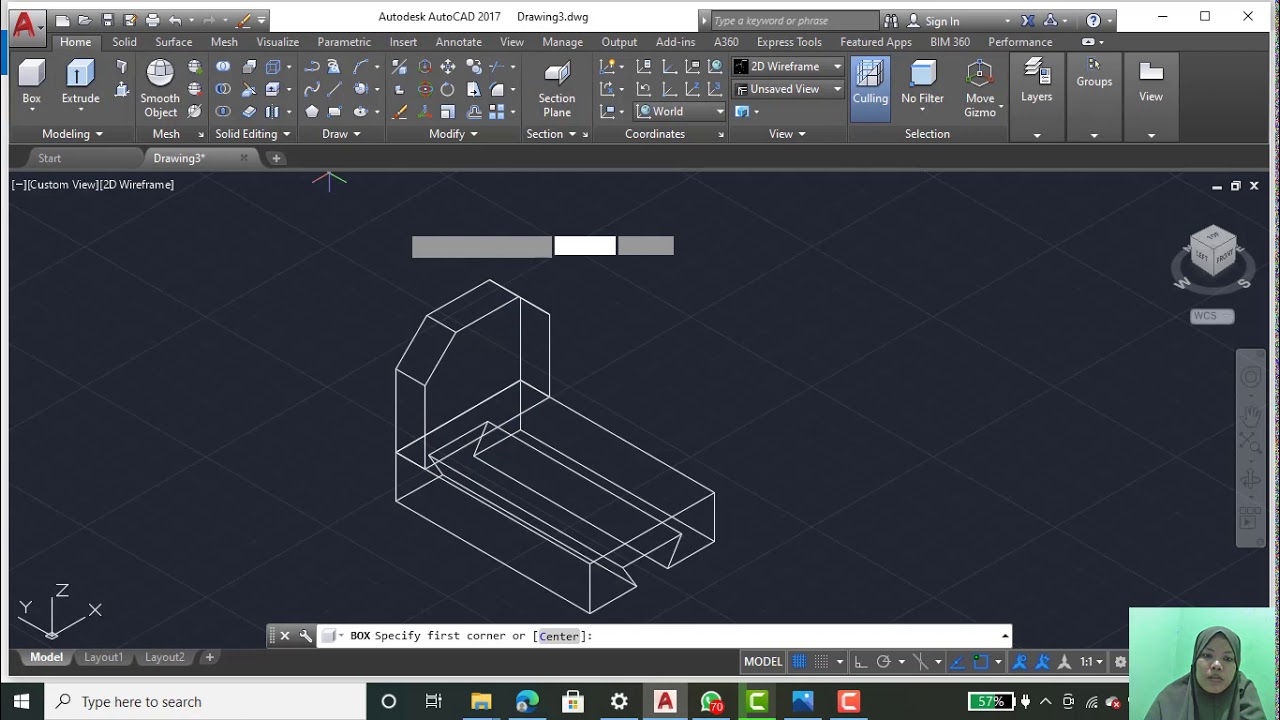Open WhatsApp from the taskbar

click(711, 701)
